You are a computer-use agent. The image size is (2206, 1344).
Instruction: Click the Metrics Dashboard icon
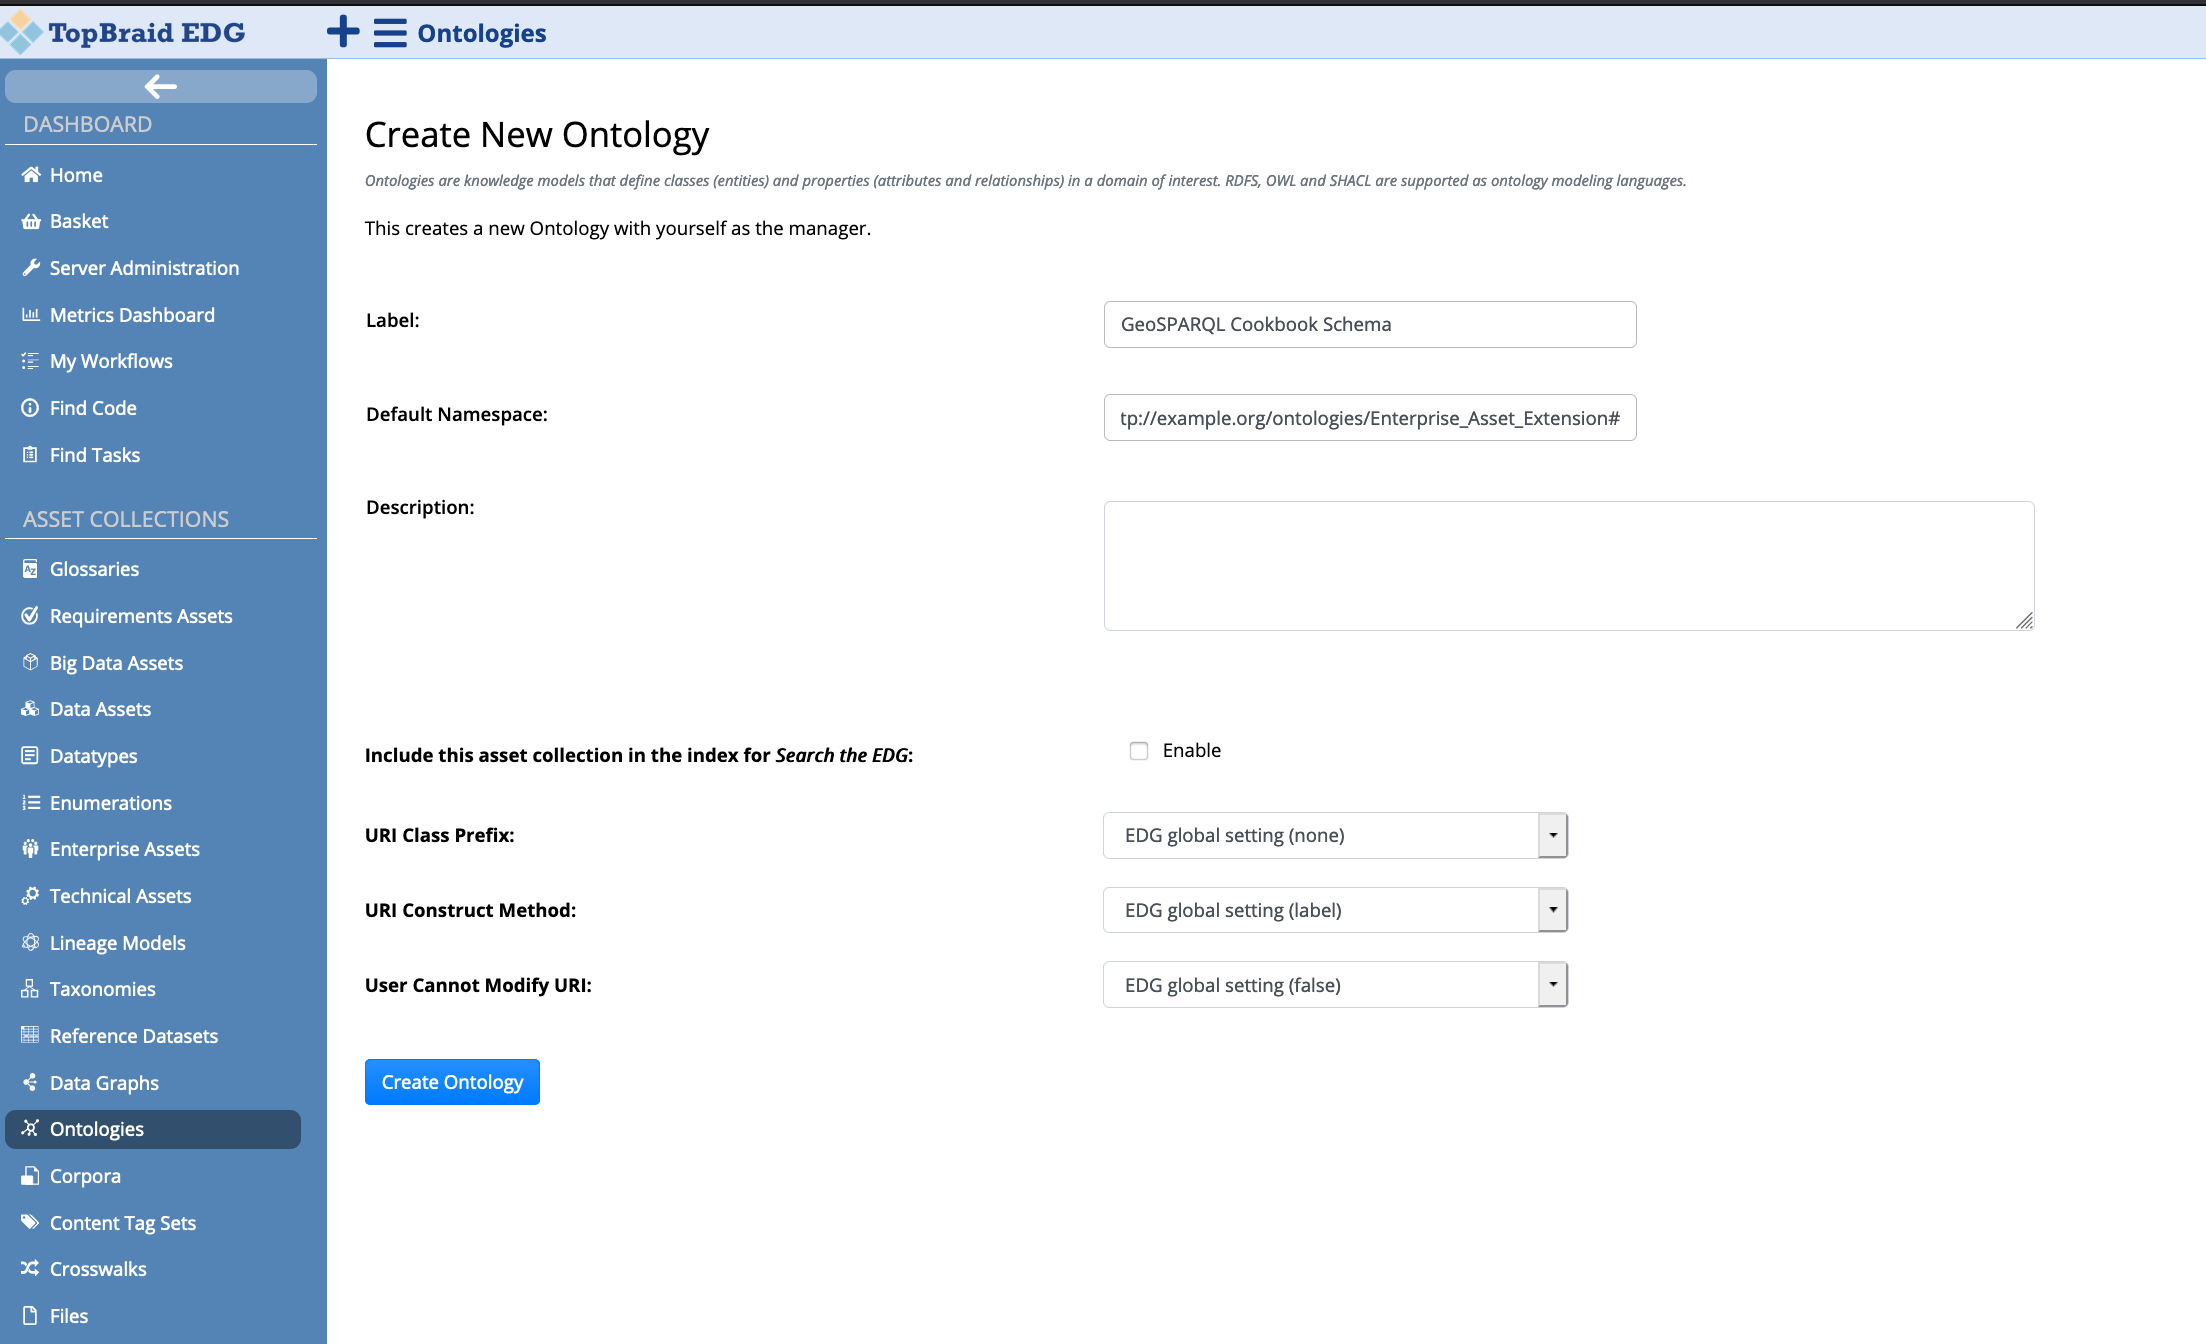(32, 314)
